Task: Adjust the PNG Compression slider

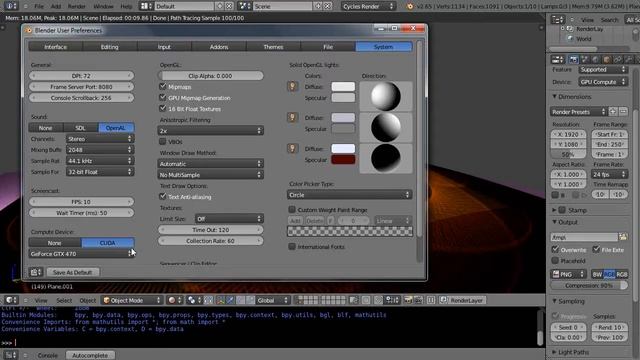Action: (589, 285)
